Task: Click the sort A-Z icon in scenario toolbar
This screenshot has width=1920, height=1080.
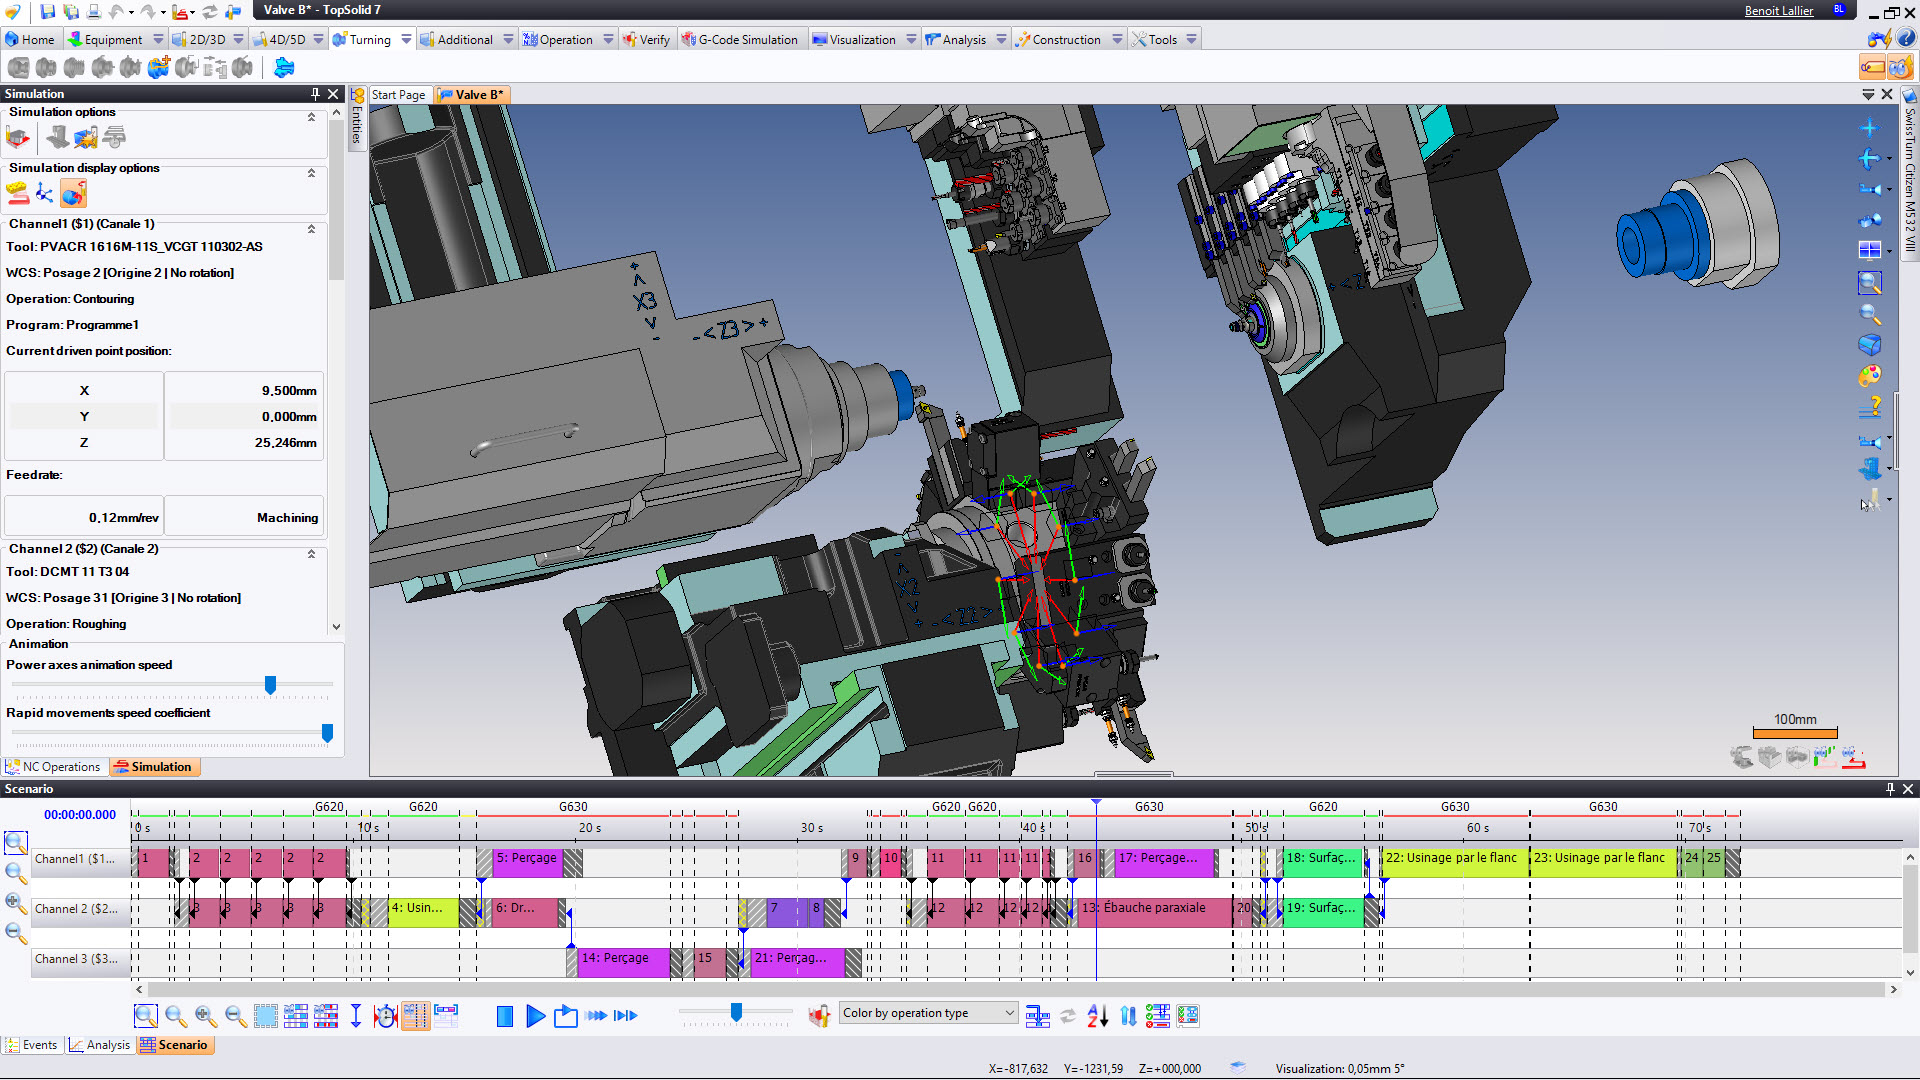Action: (x=1097, y=1016)
